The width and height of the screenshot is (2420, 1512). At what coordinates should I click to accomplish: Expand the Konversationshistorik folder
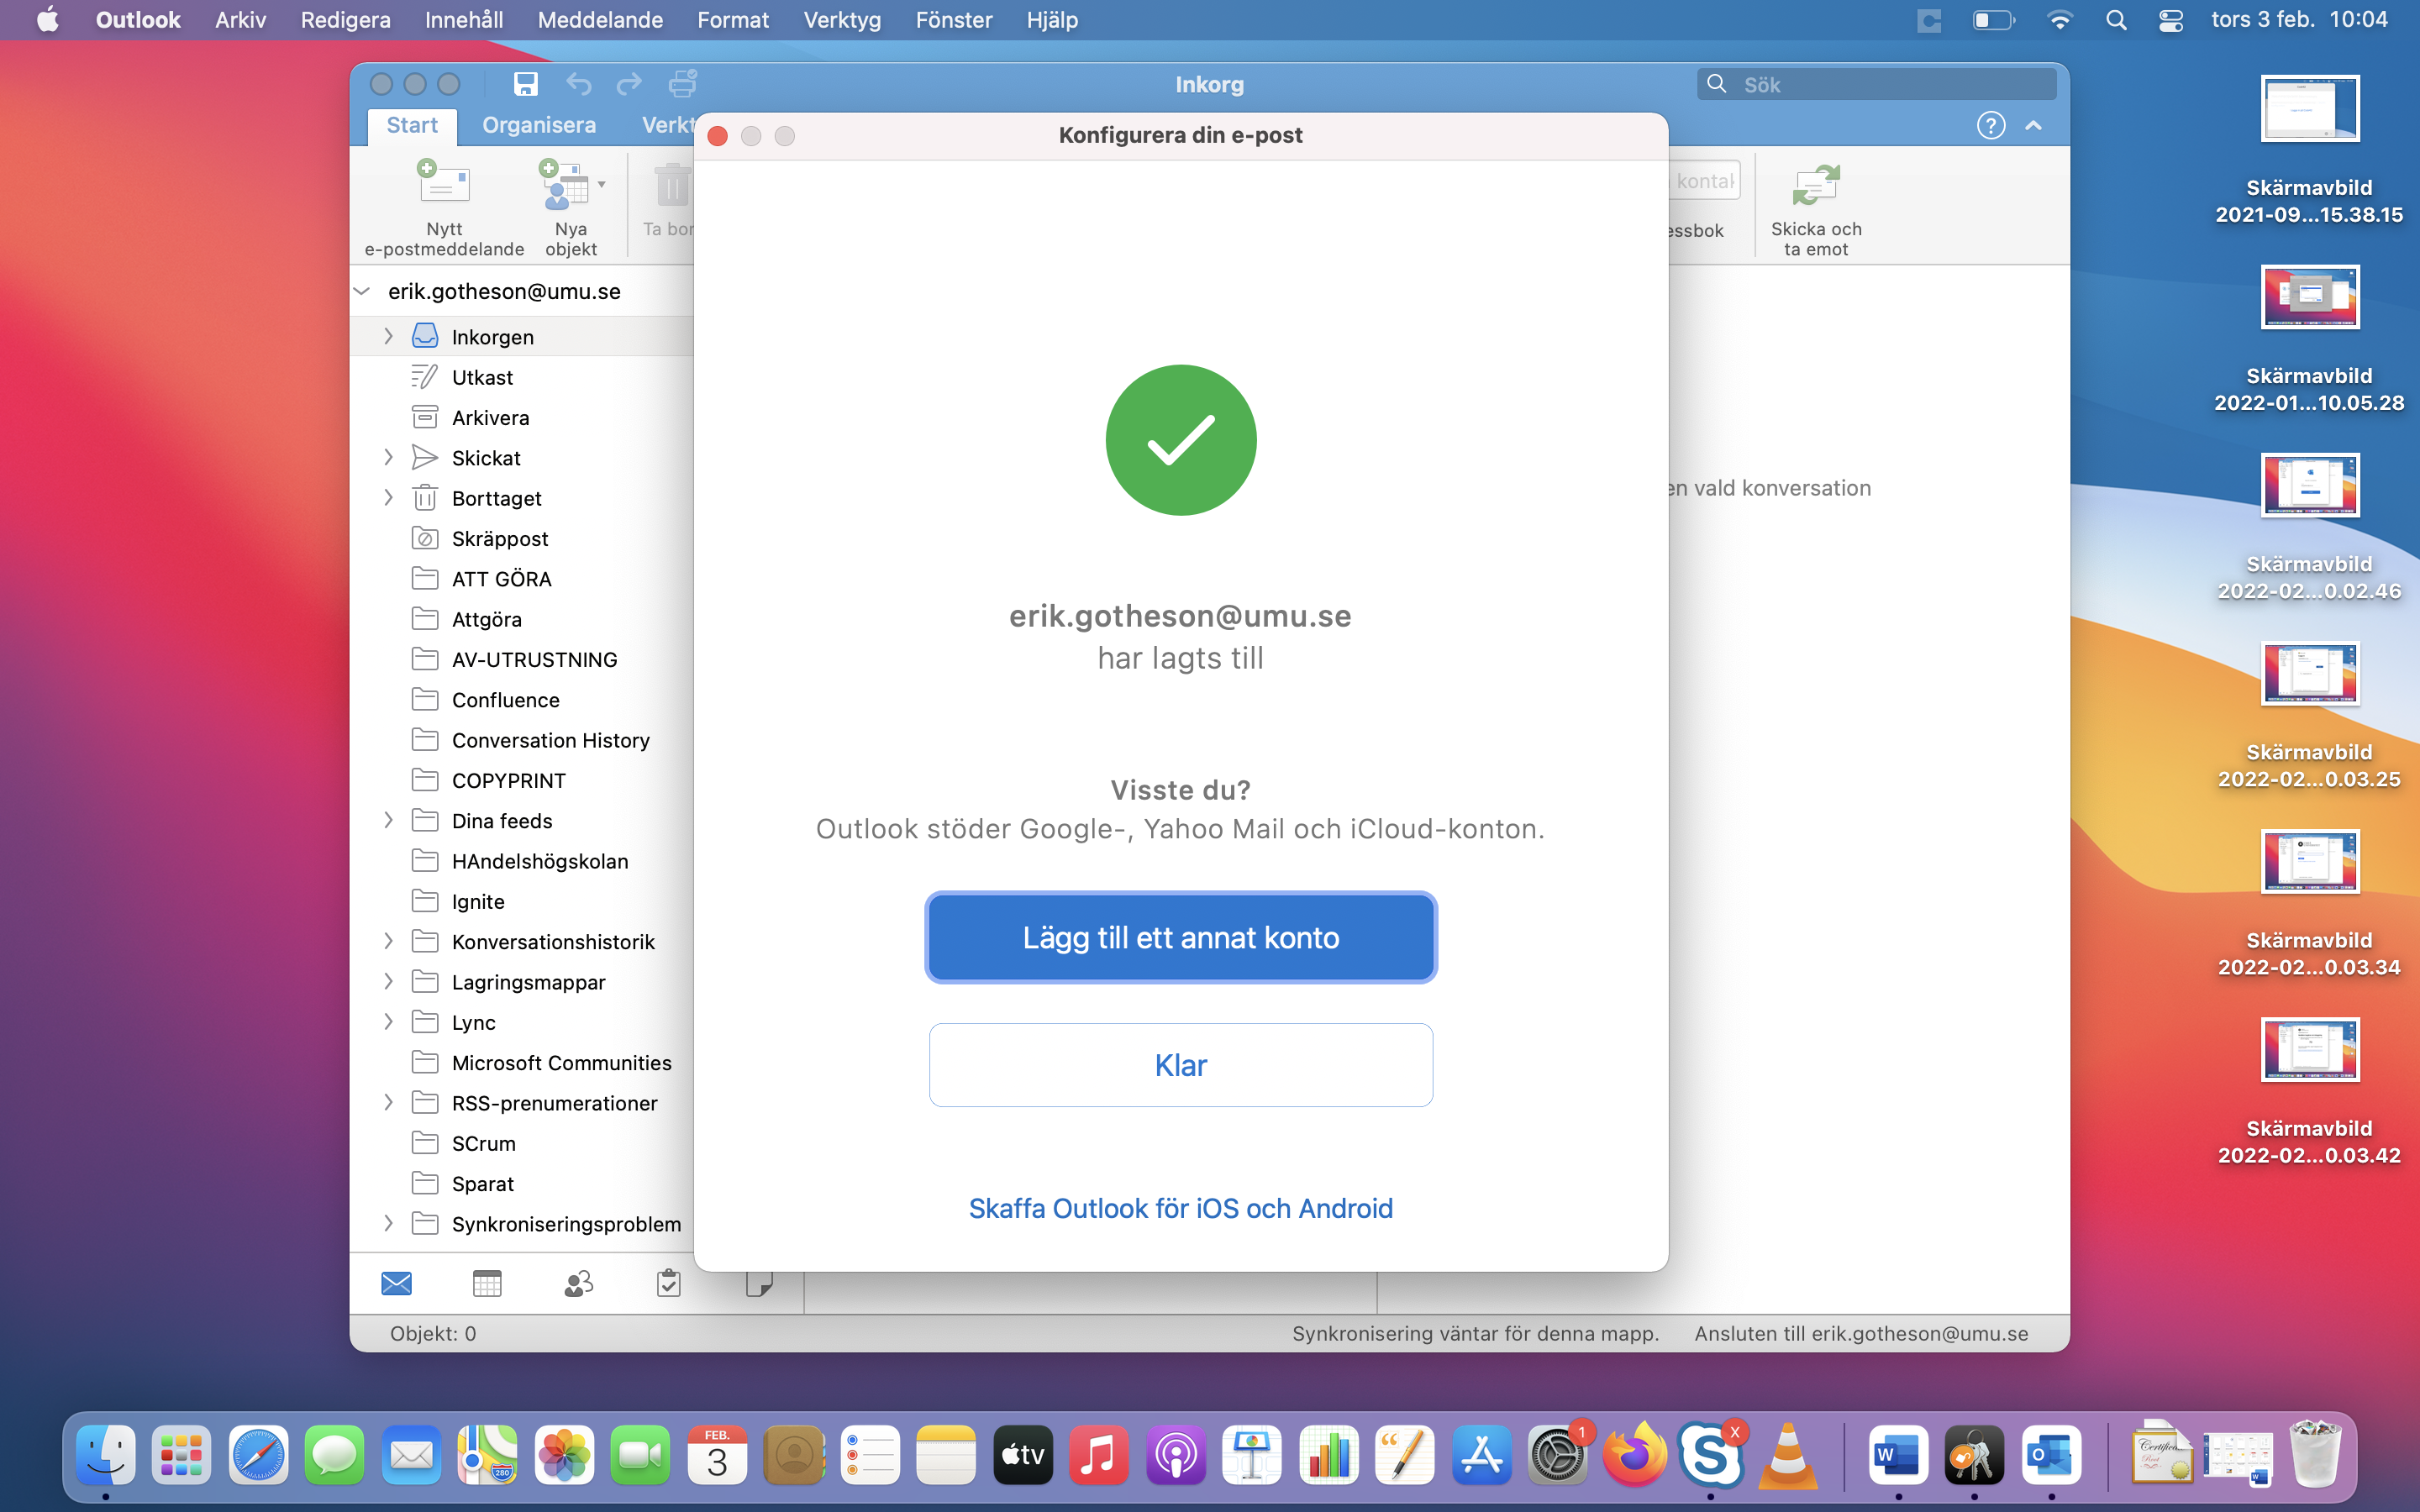pyautogui.click(x=388, y=942)
